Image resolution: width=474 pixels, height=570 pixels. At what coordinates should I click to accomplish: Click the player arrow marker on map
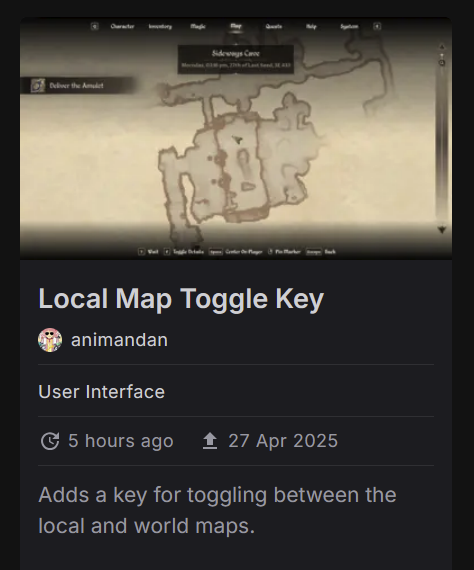point(237,140)
